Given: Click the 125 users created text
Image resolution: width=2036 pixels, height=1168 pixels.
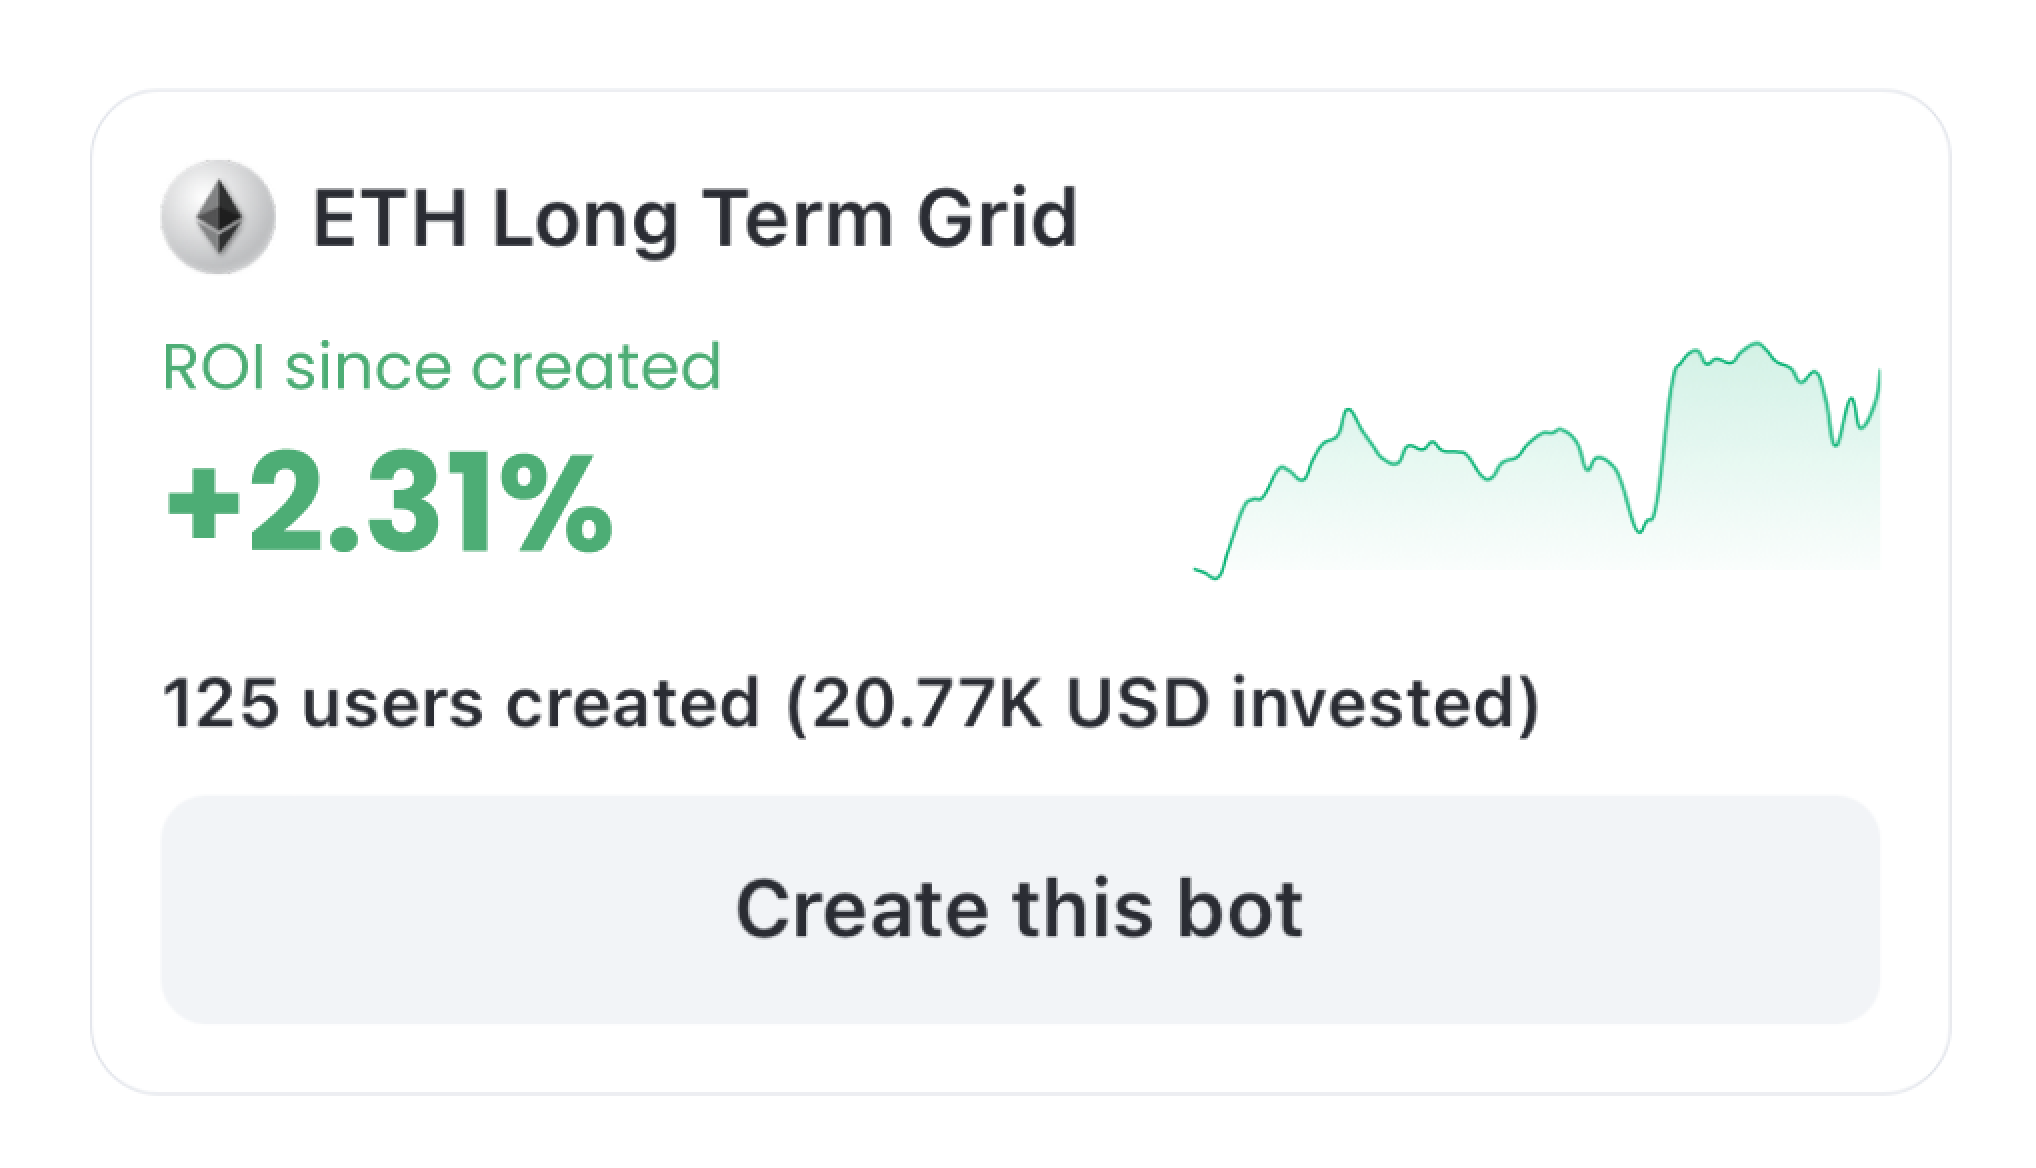Looking at the screenshot, I should 461,703.
